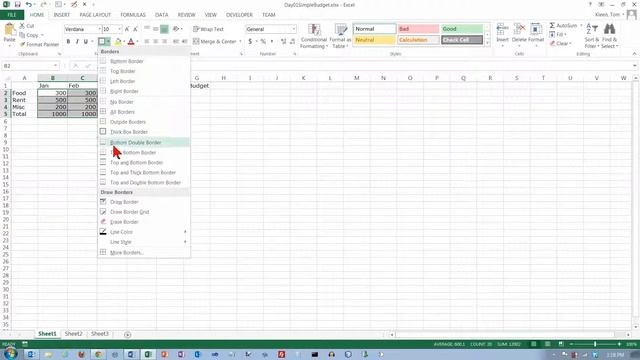
Task: Click the accounting dollar format icon
Action: [x=250, y=41]
